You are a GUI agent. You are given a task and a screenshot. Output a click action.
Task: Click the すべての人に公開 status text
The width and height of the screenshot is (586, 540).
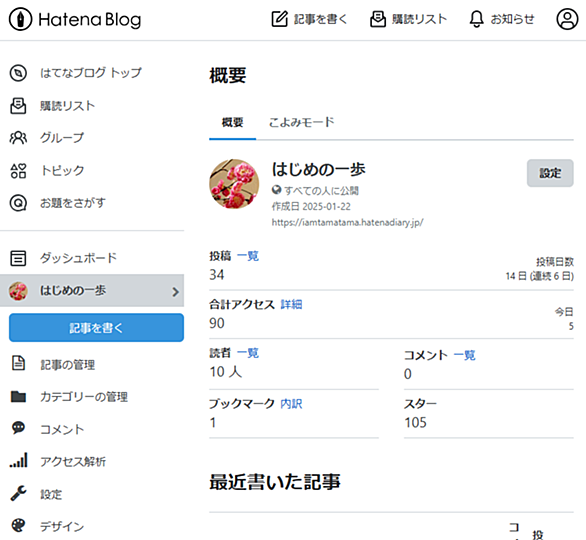pos(321,191)
